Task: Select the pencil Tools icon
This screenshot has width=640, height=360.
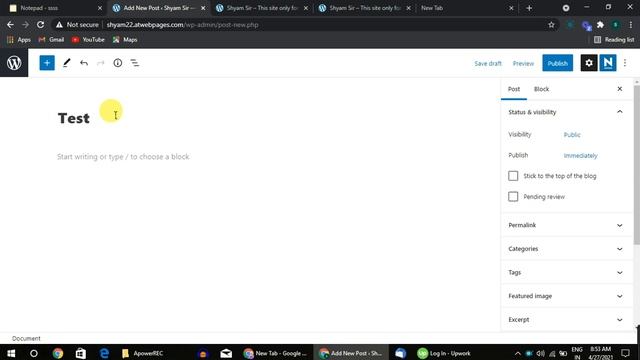Action: coord(67,63)
